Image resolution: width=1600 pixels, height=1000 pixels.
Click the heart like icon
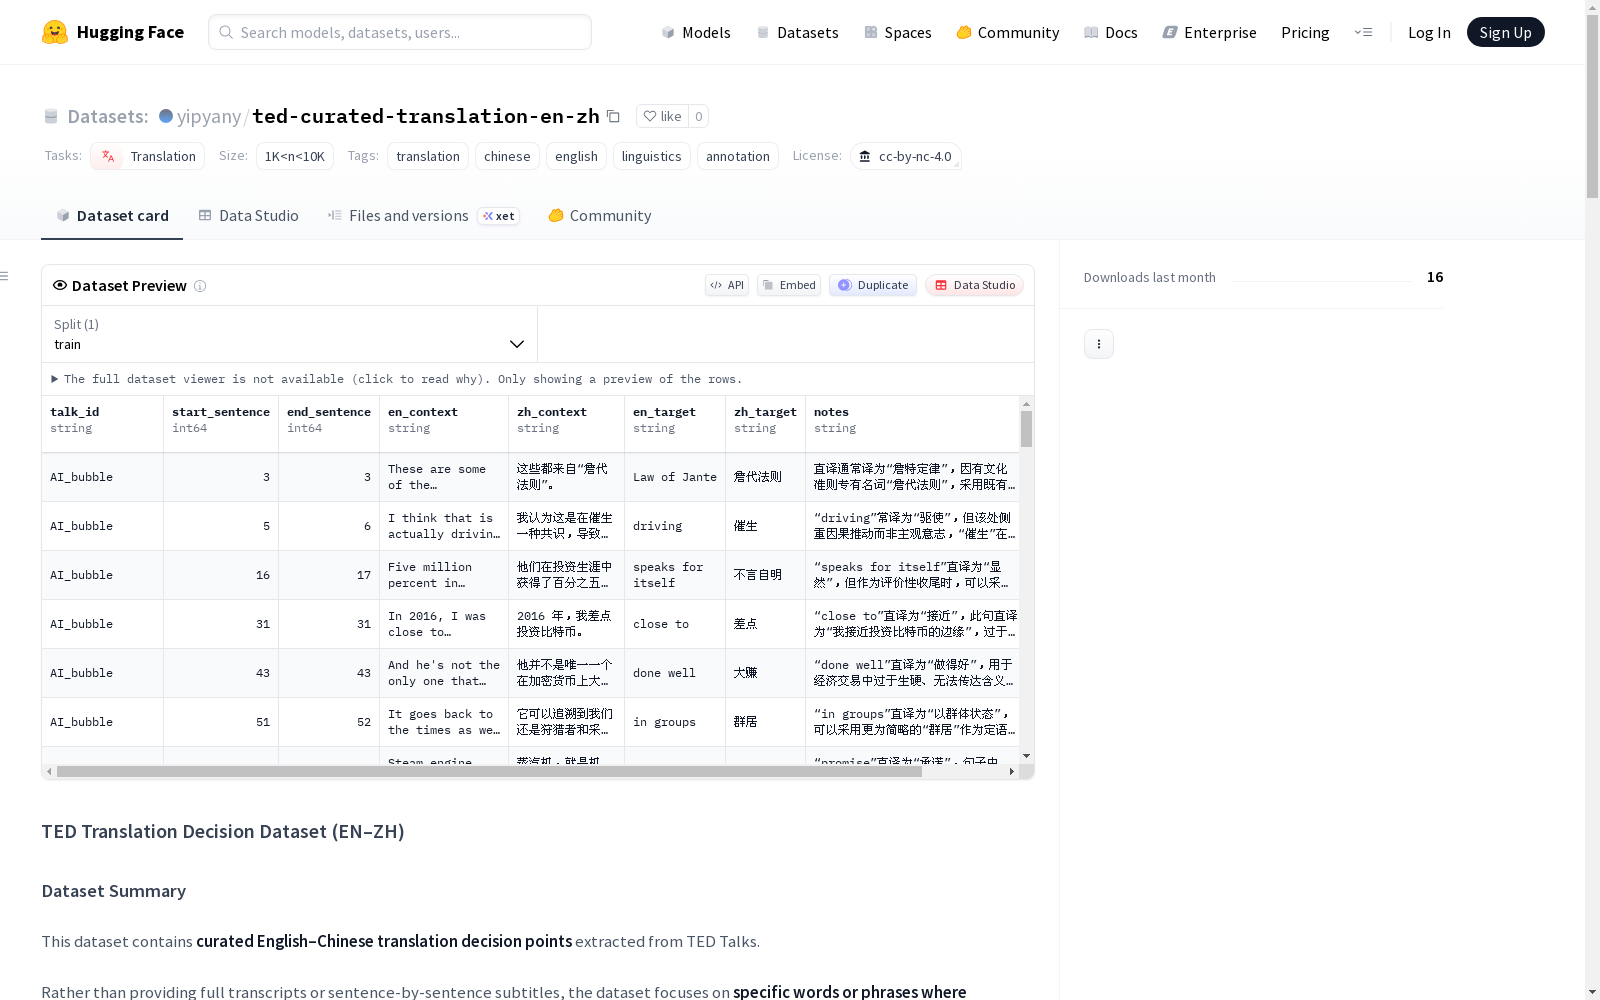[650, 116]
